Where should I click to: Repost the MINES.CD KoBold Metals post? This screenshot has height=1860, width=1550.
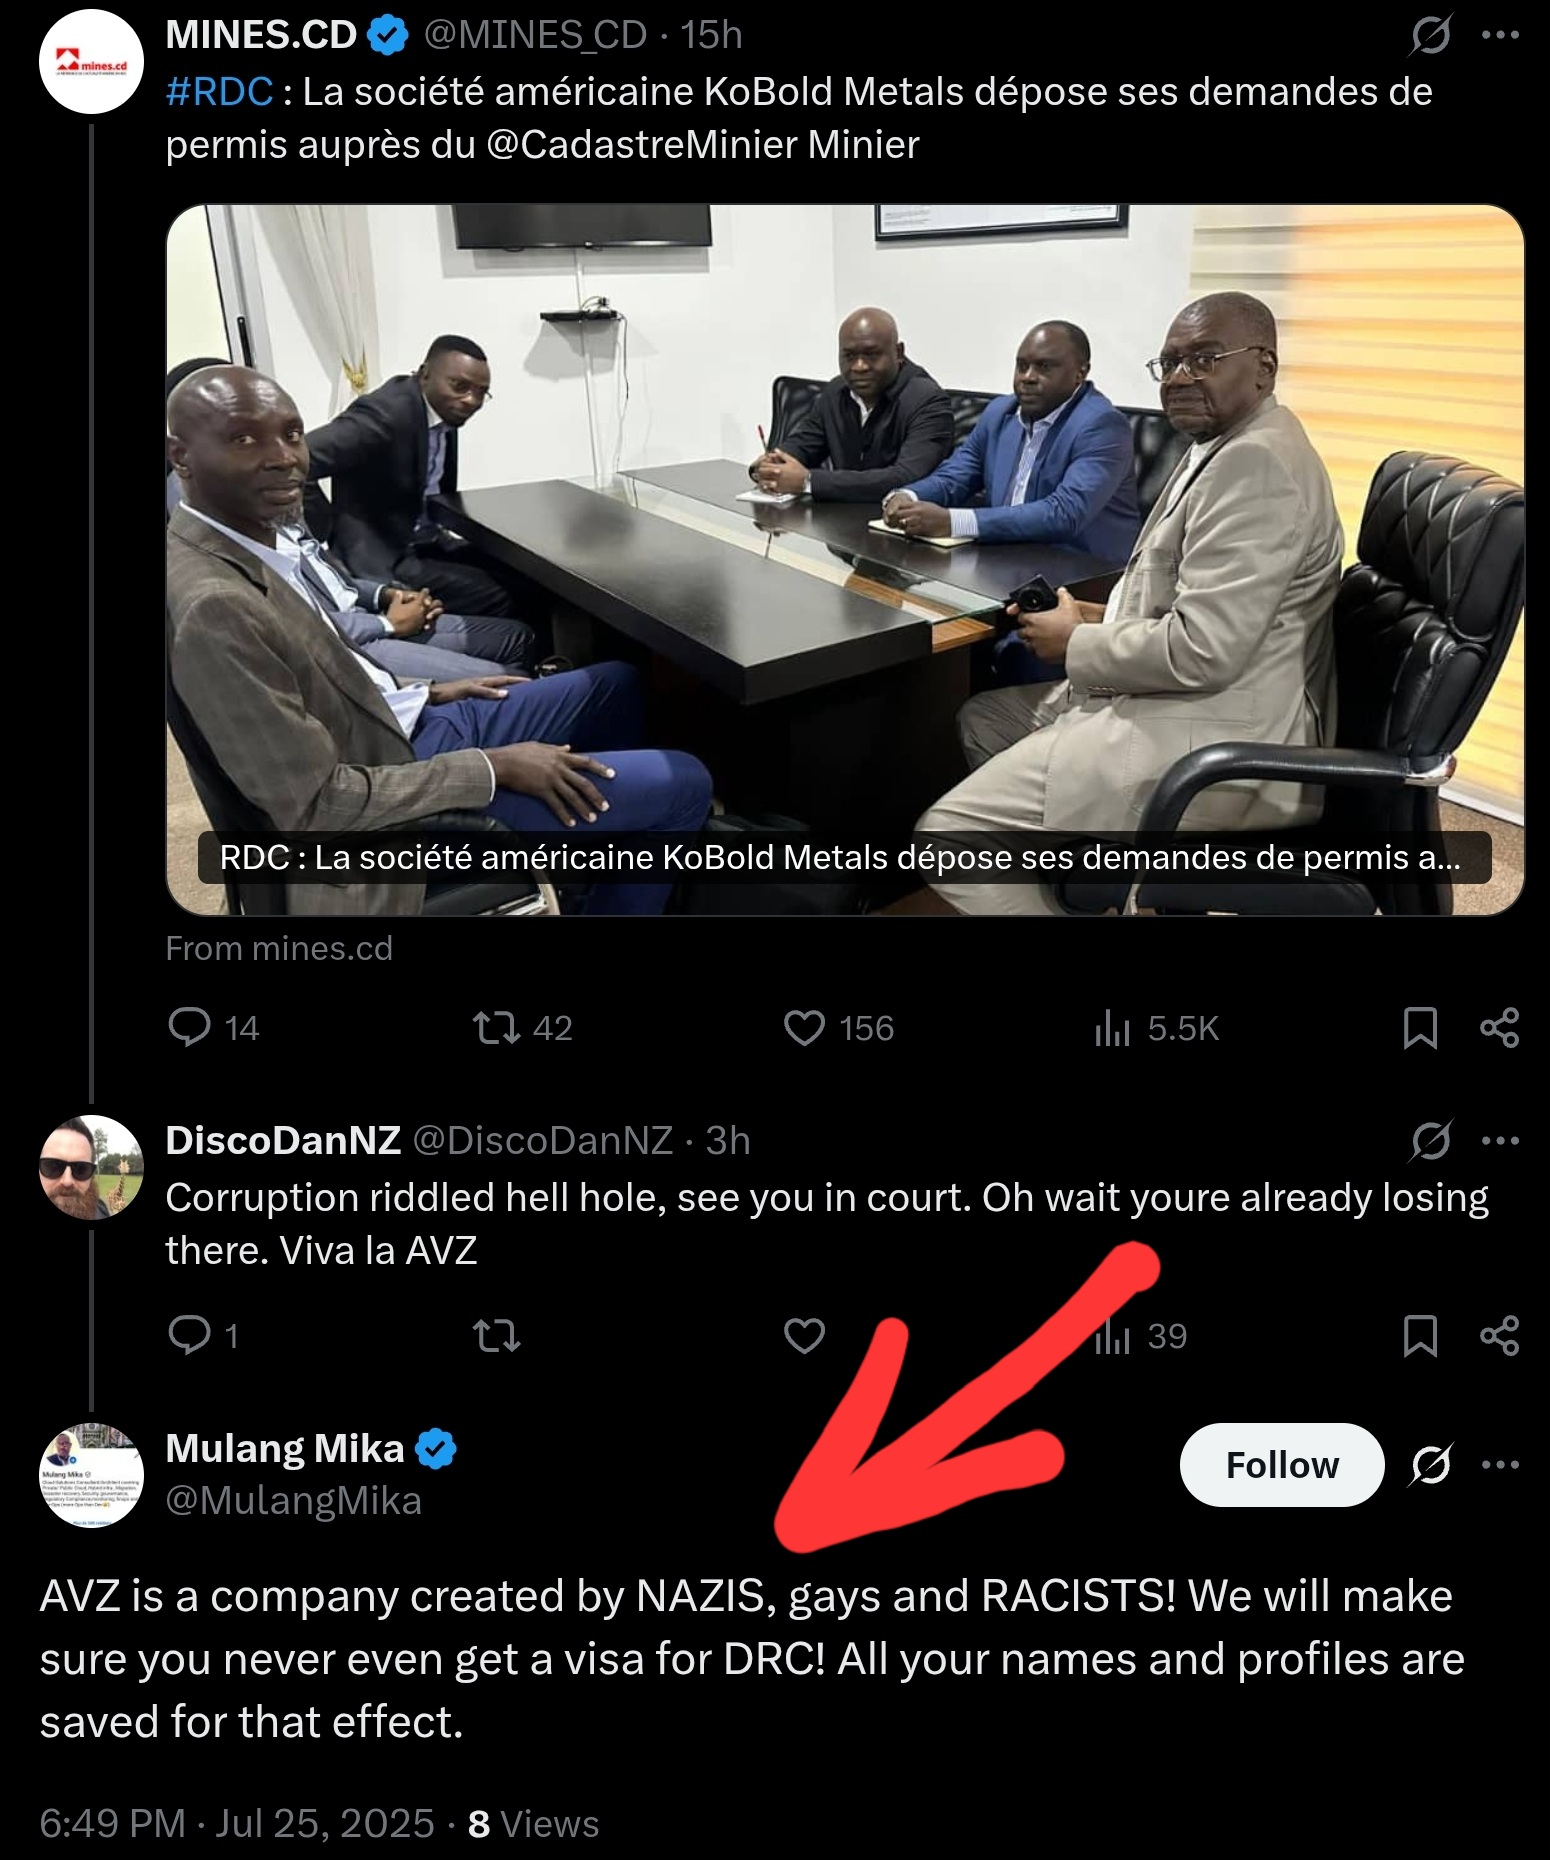click(x=496, y=1027)
